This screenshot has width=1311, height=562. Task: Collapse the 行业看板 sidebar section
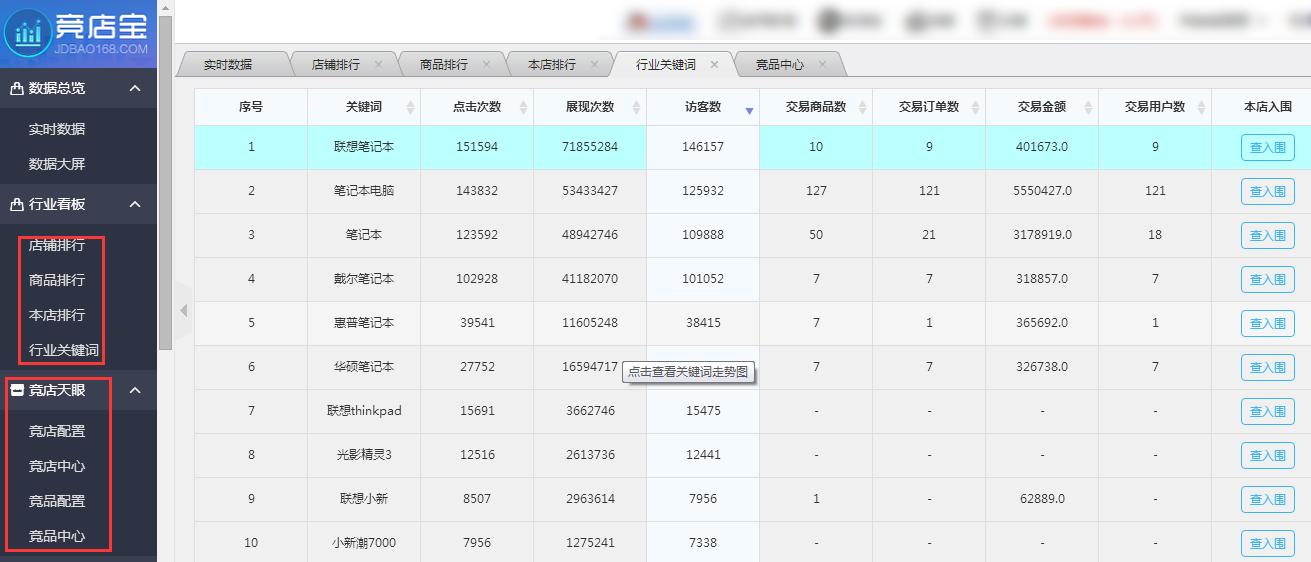(x=135, y=204)
